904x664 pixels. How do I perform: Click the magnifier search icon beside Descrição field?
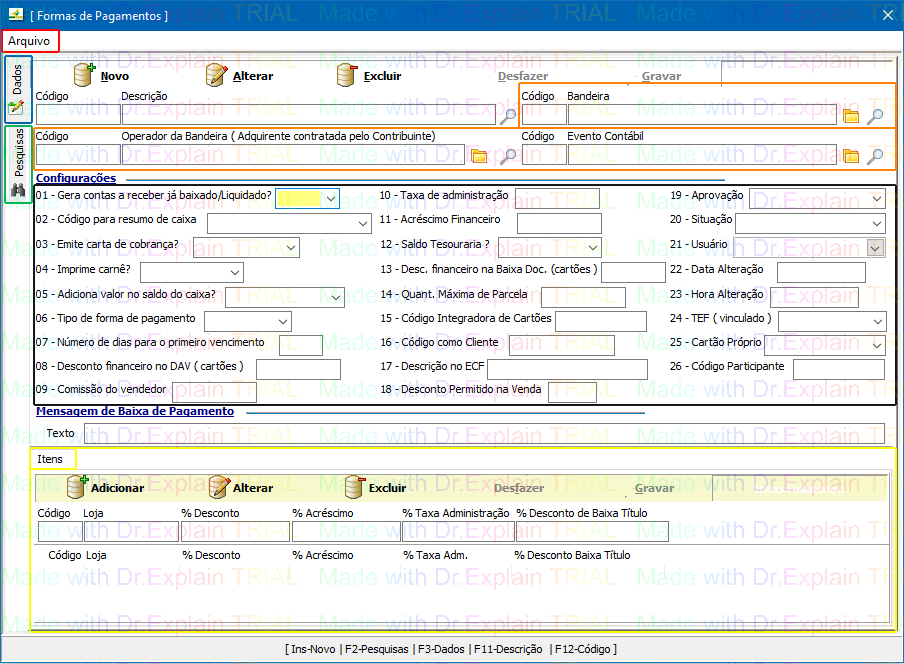[508, 115]
